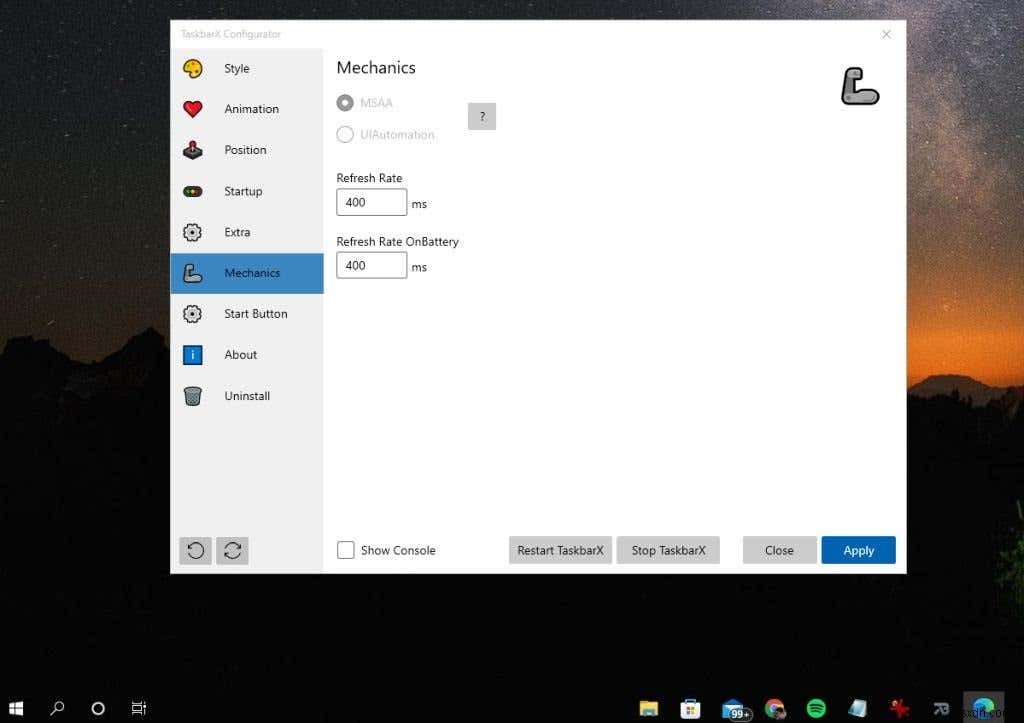Click the Windows Start button
This screenshot has height=723, width=1024.
coord(16,708)
